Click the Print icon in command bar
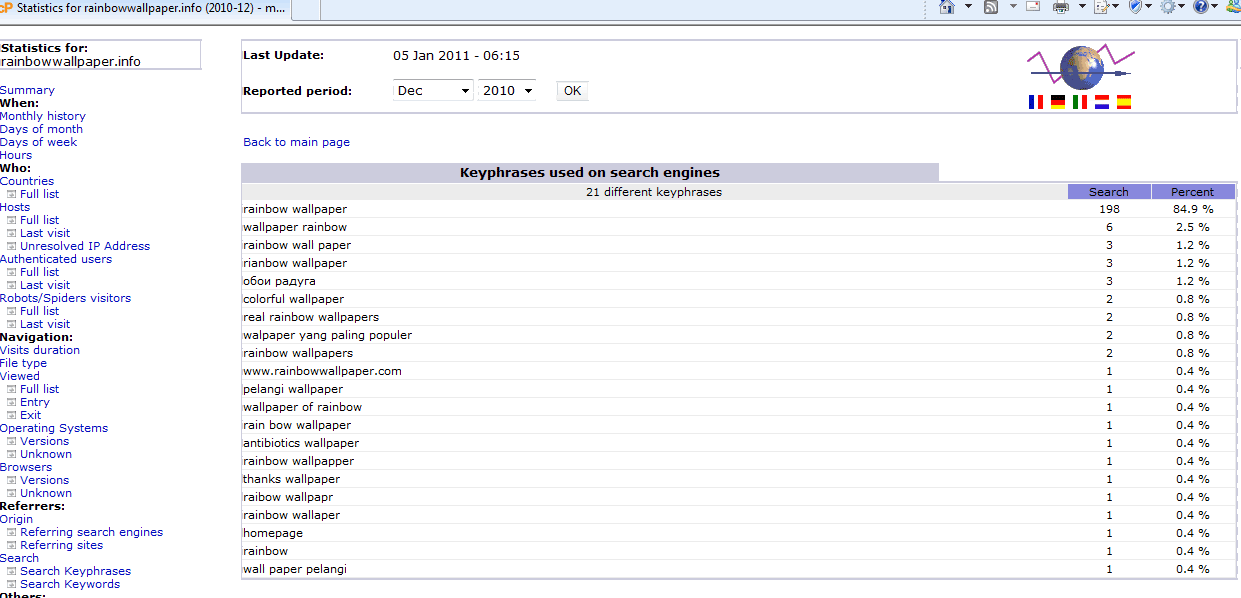 pos(1060,7)
